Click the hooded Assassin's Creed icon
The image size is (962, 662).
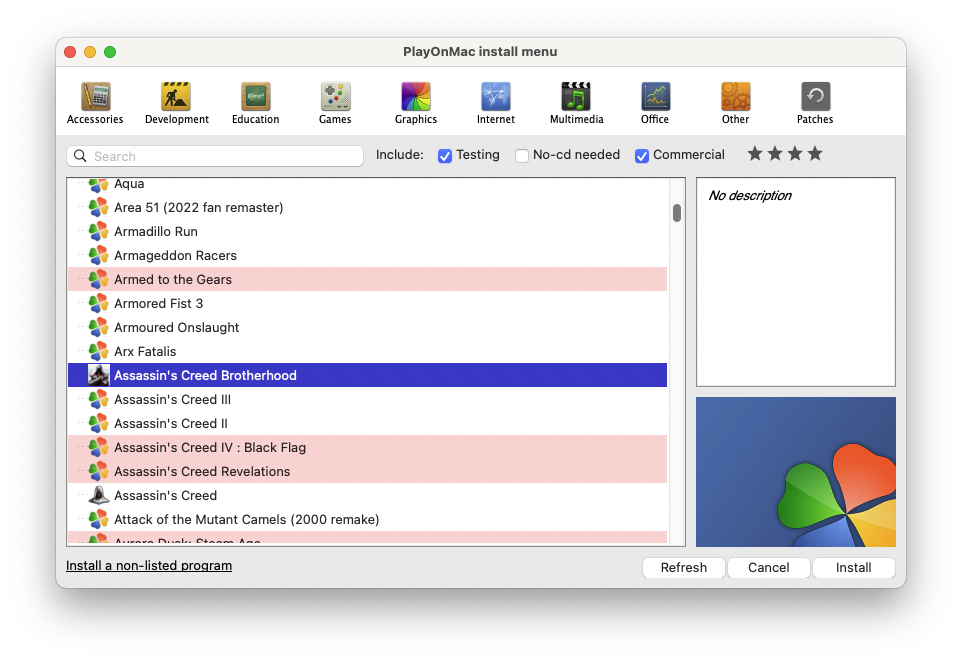(x=99, y=495)
